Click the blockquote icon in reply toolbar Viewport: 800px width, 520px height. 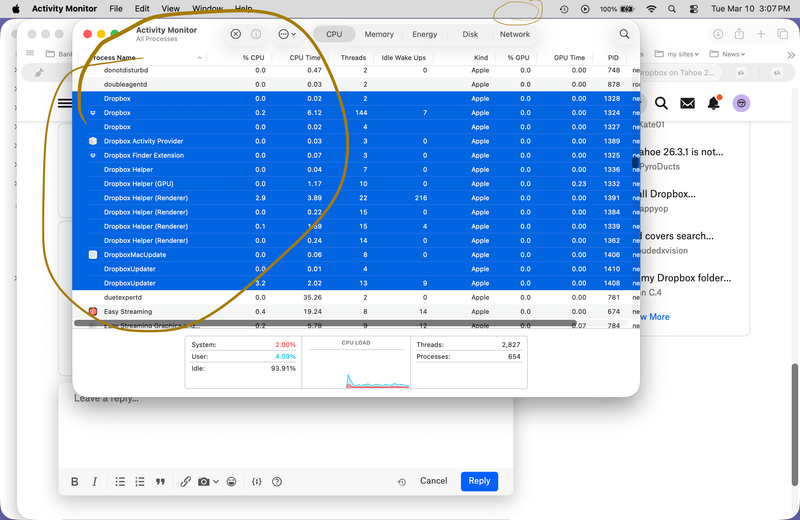click(160, 481)
